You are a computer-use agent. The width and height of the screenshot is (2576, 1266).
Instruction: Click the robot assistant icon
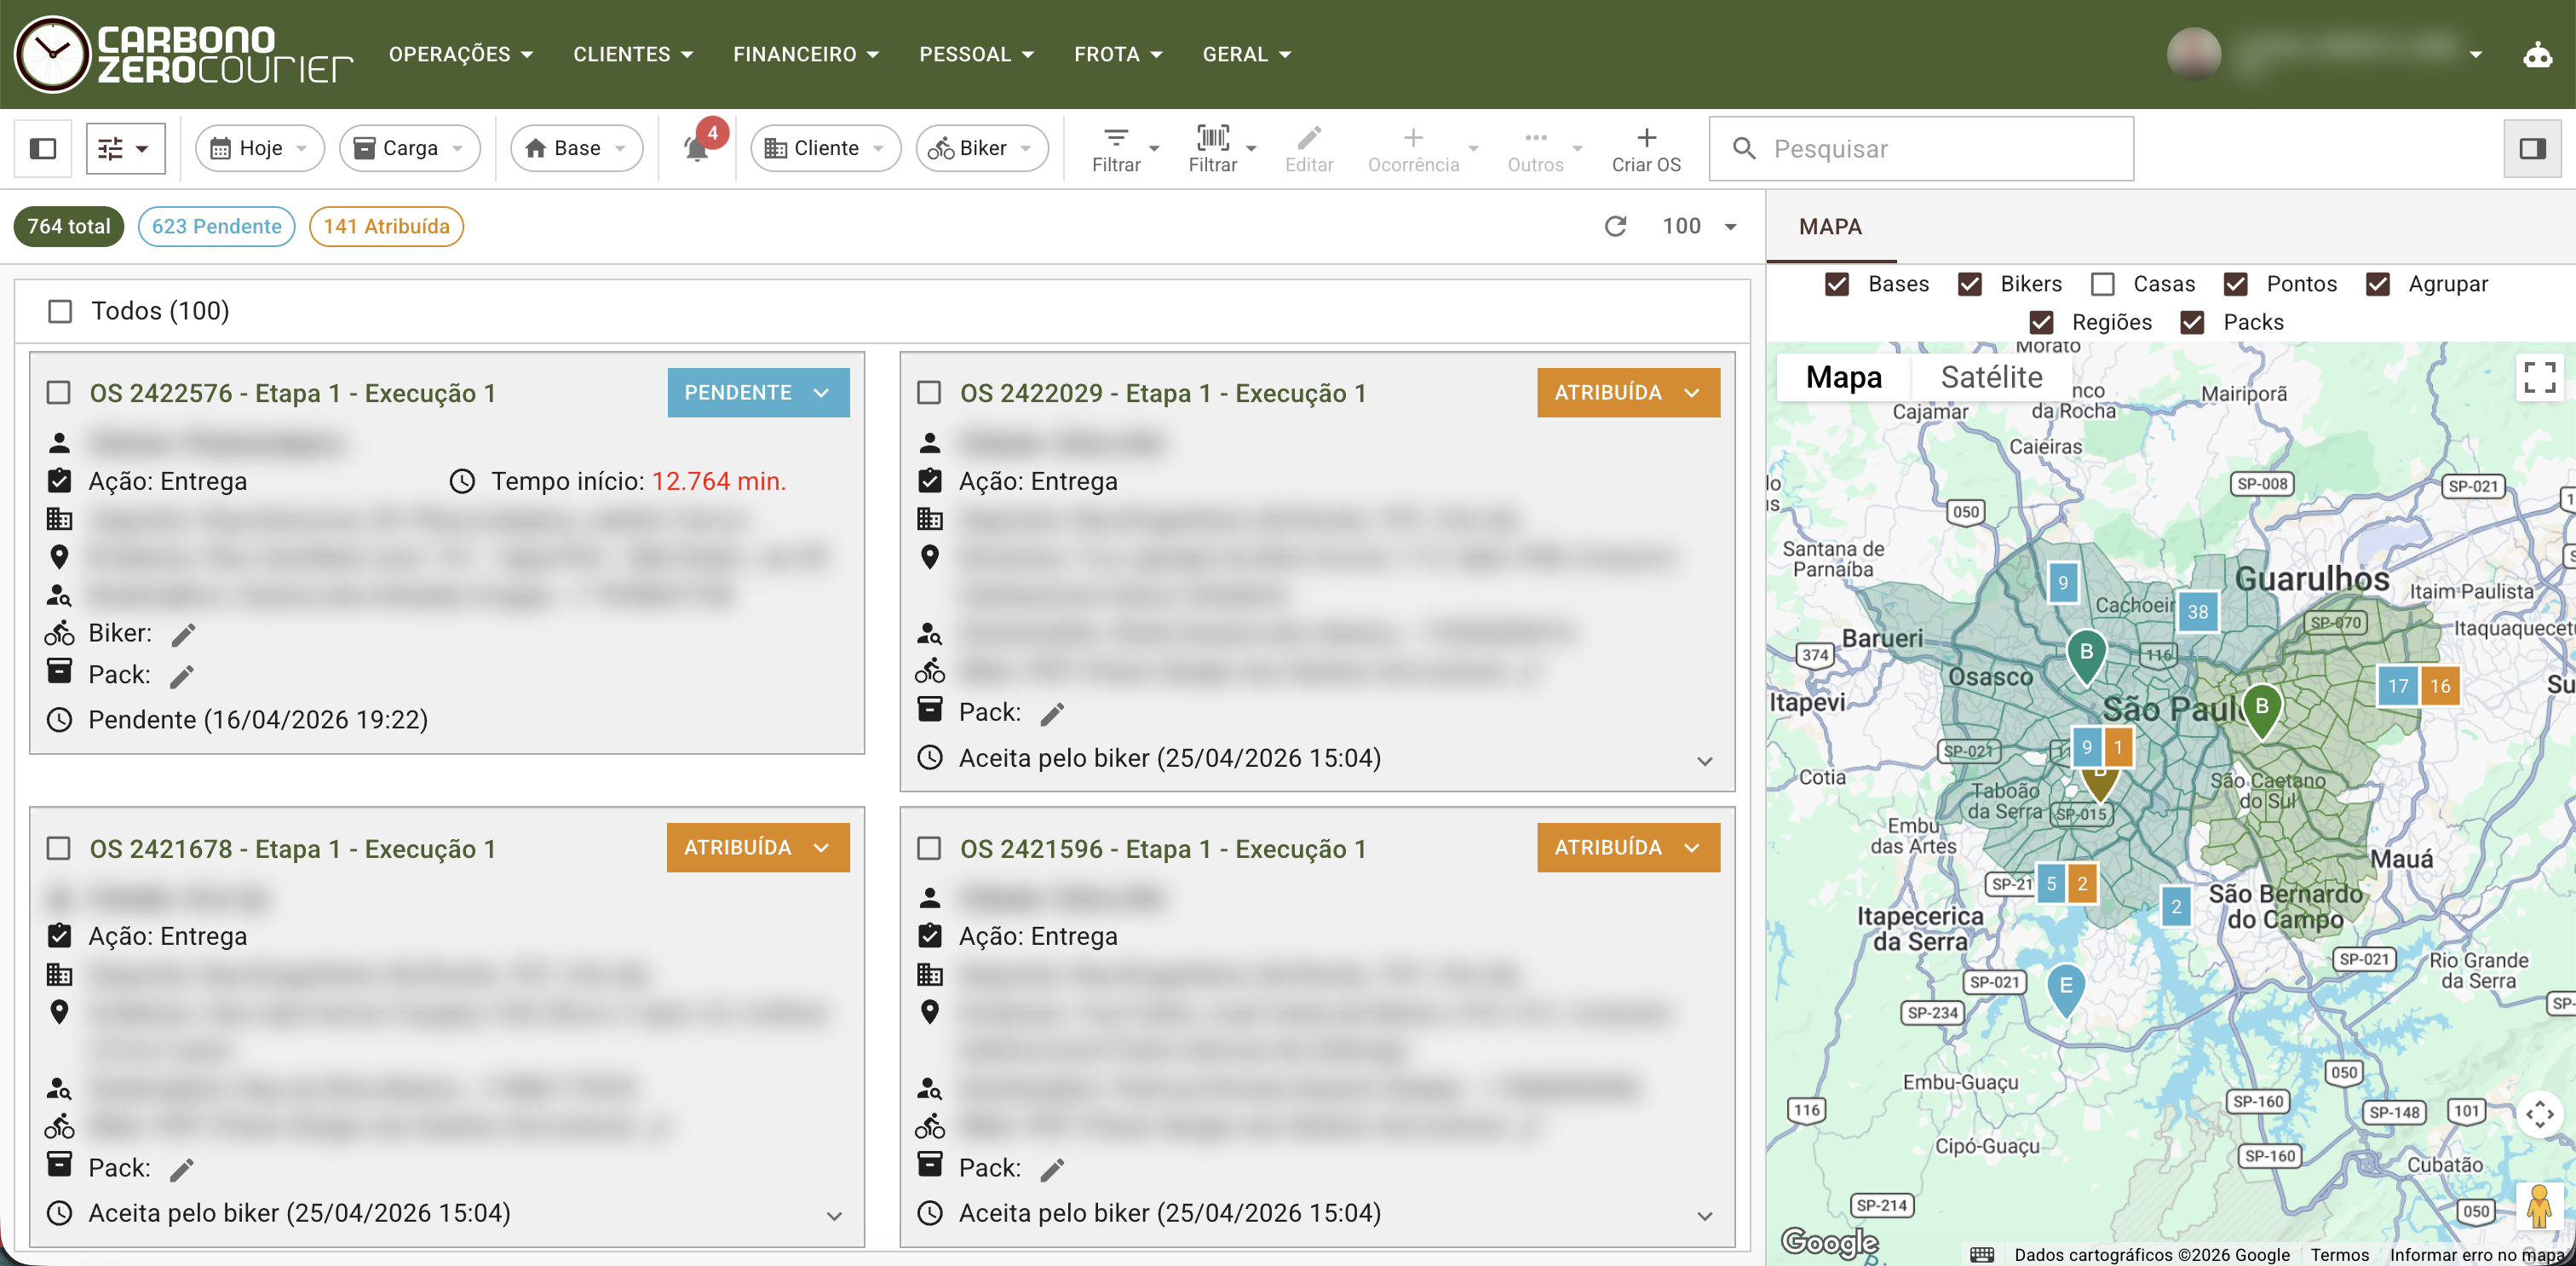2537,55
